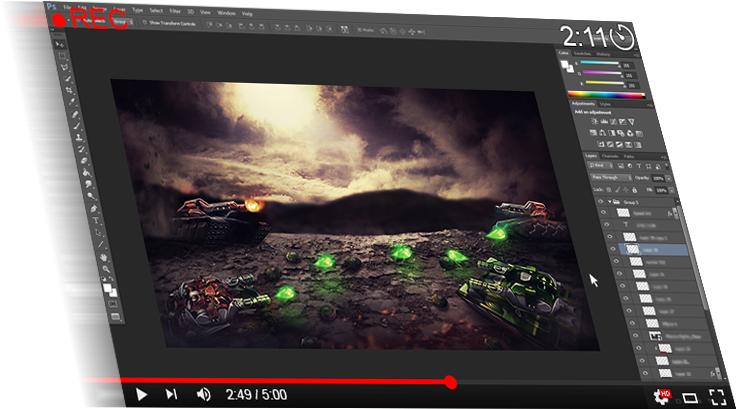This screenshot has width=736, height=409.
Task: Switch video to theater mode
Action: [x=690, y=398]
